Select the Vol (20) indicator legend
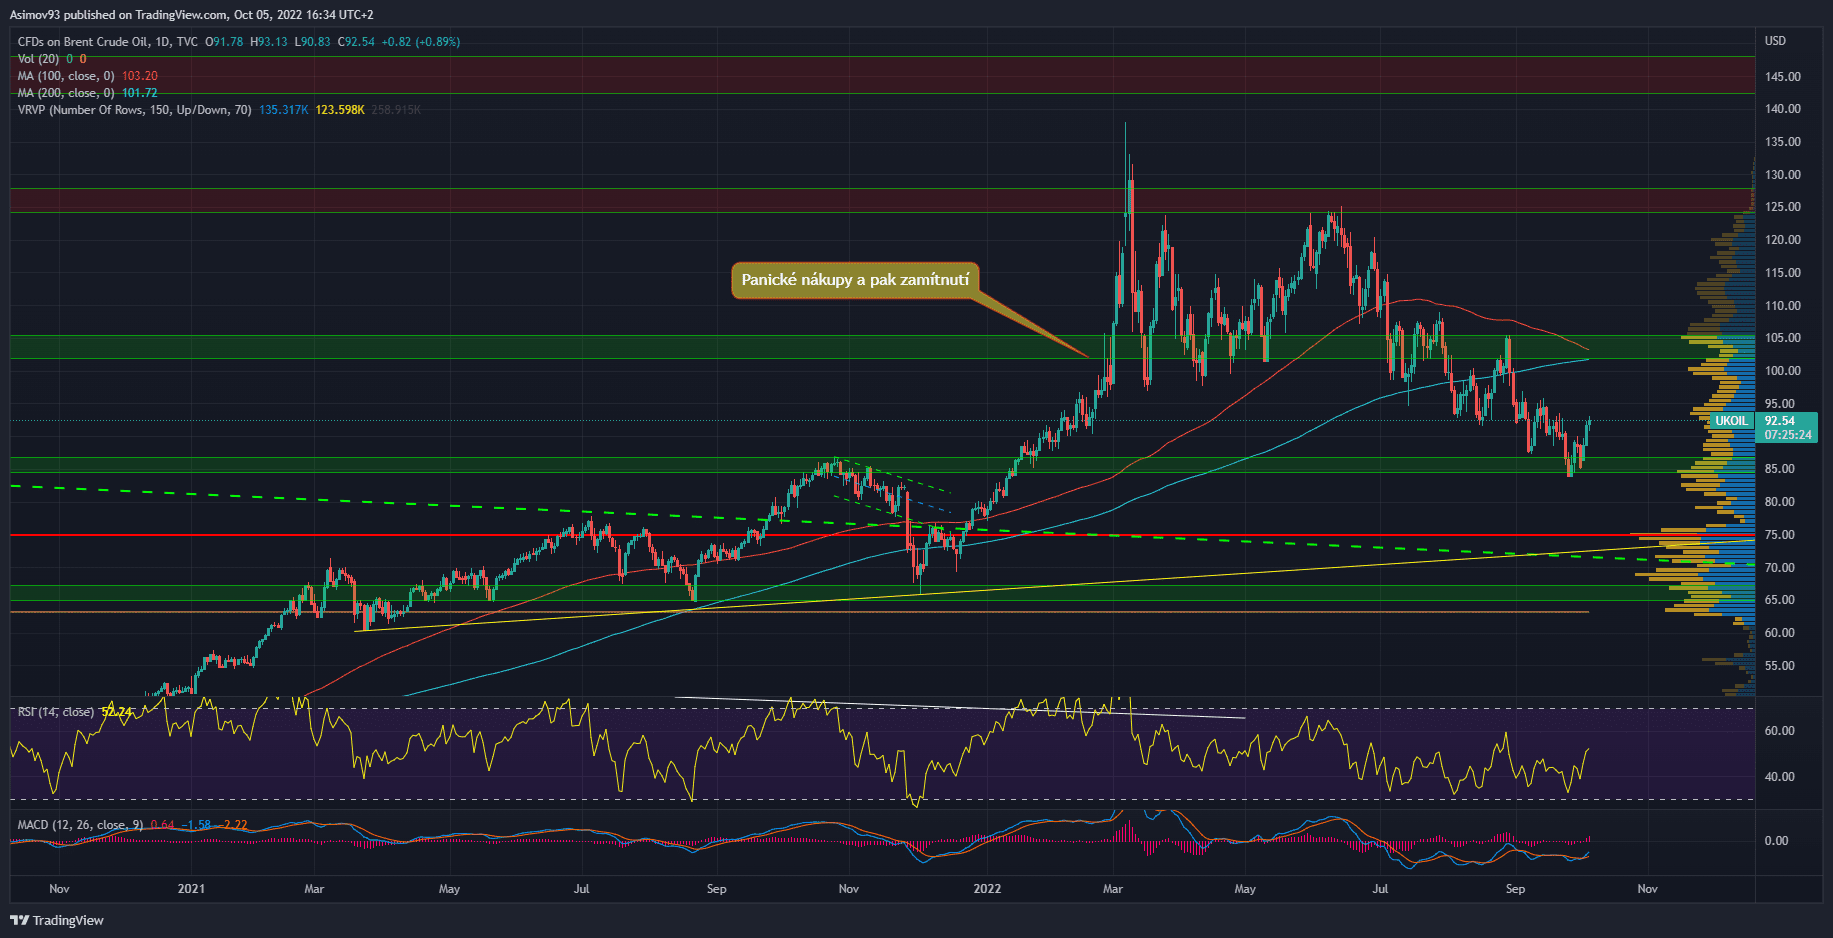 [39, 59]
